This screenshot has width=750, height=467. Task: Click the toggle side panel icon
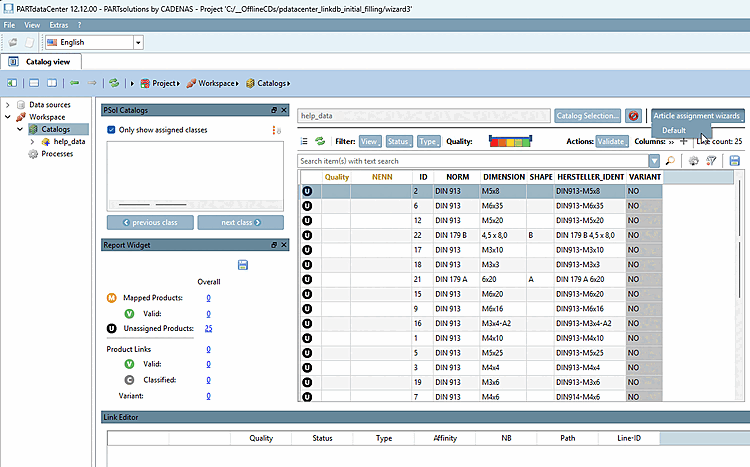[12, 83]
